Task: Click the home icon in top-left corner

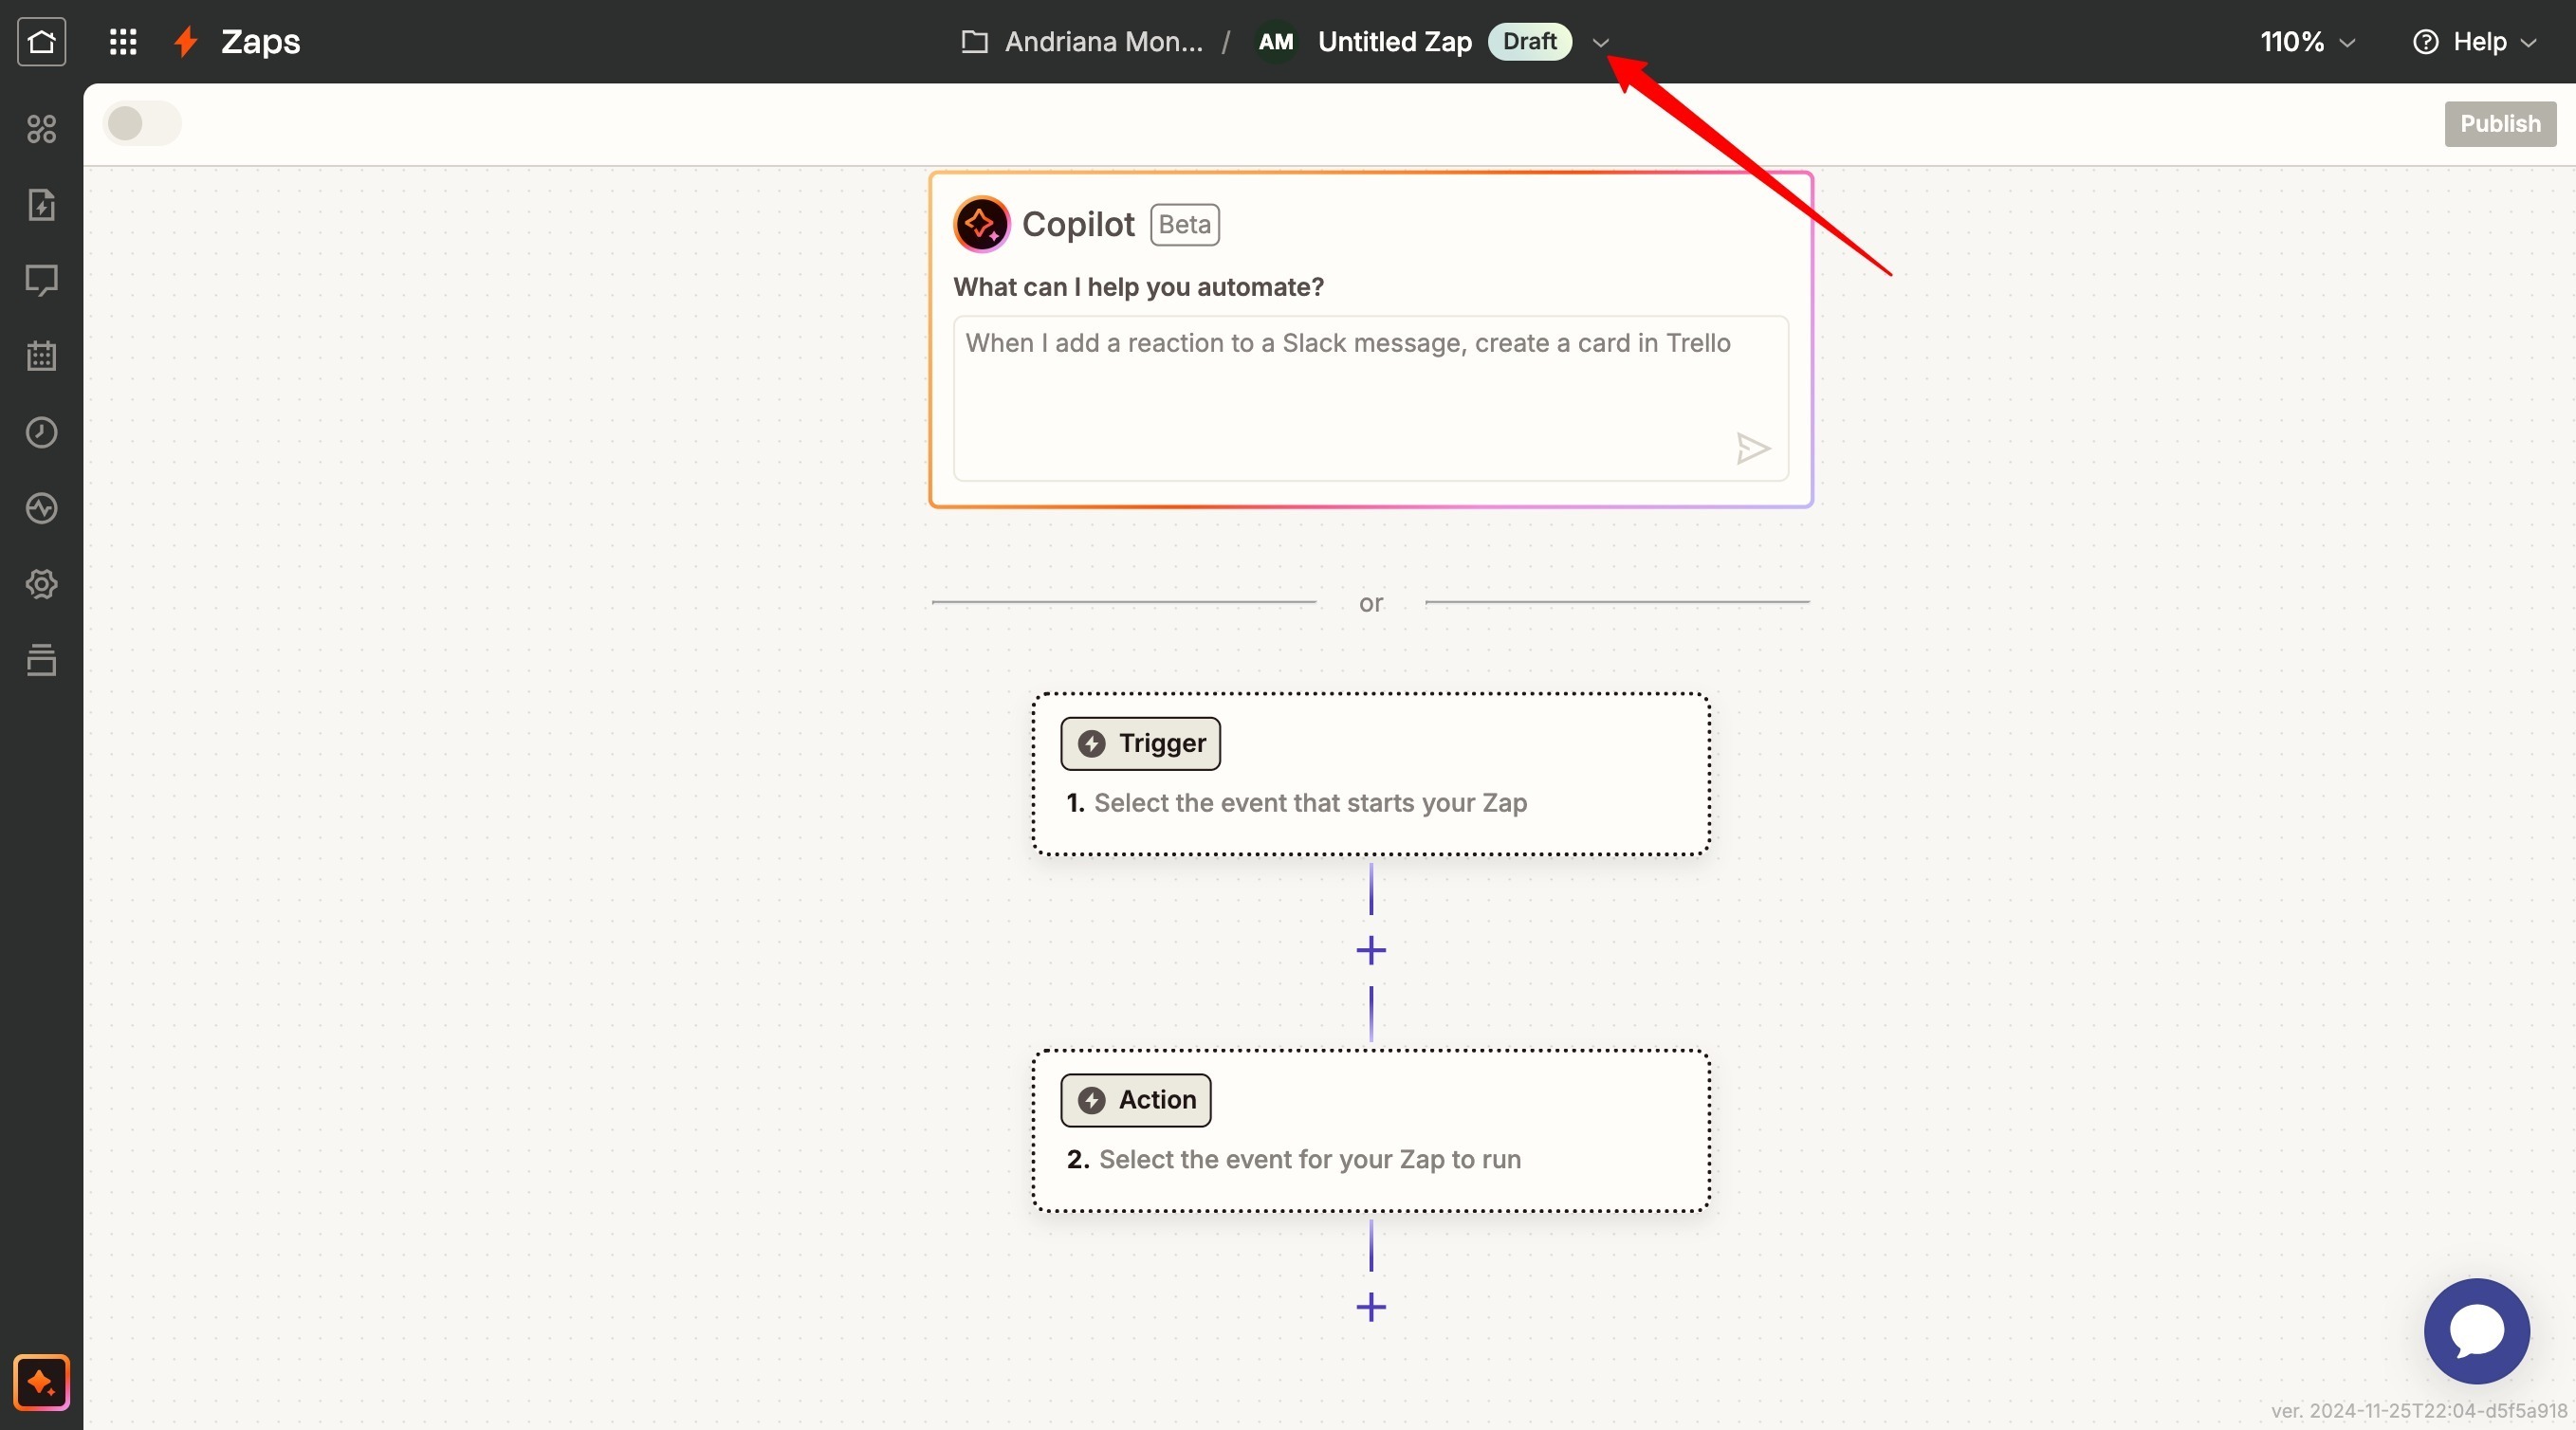Action: (x=41, y=41)
